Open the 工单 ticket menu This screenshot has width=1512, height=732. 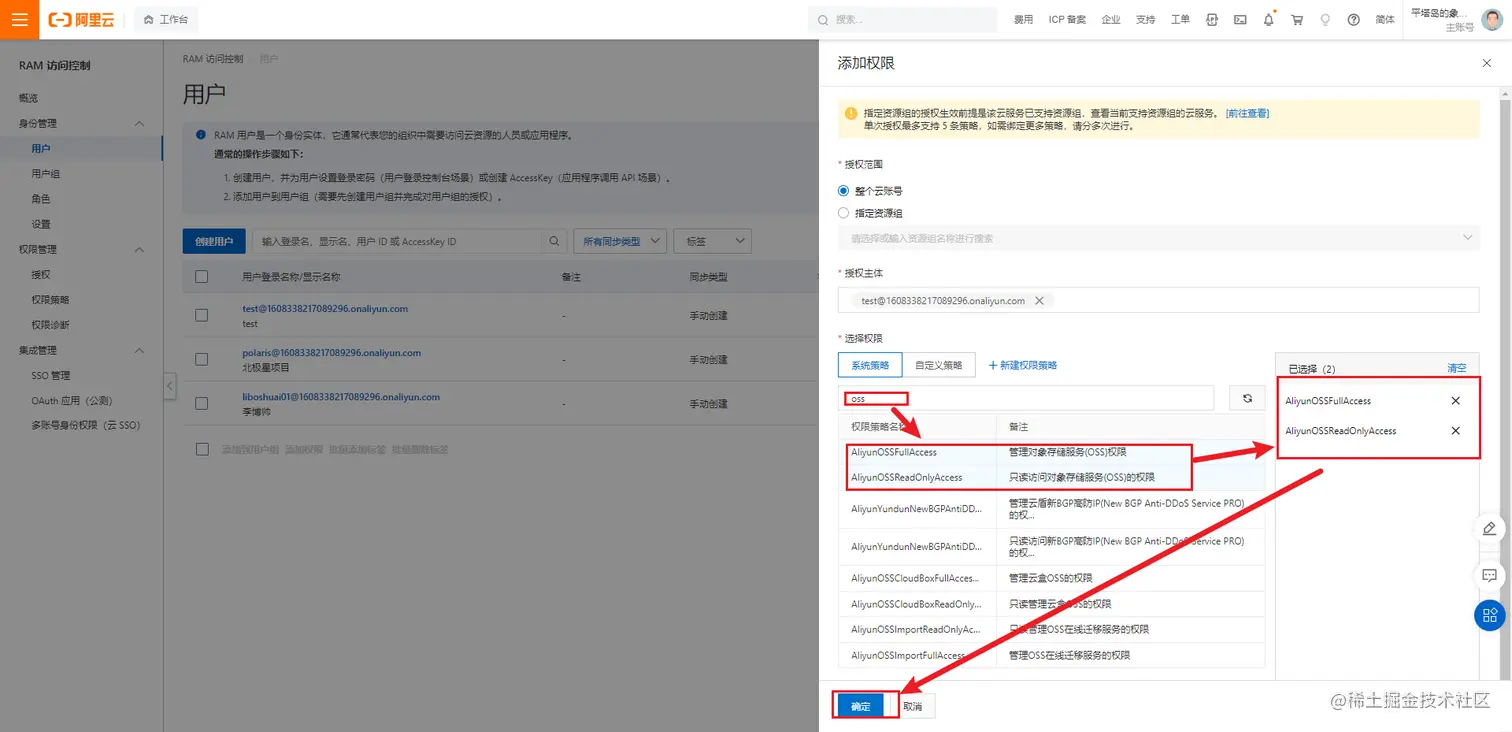coord(1180,19)
